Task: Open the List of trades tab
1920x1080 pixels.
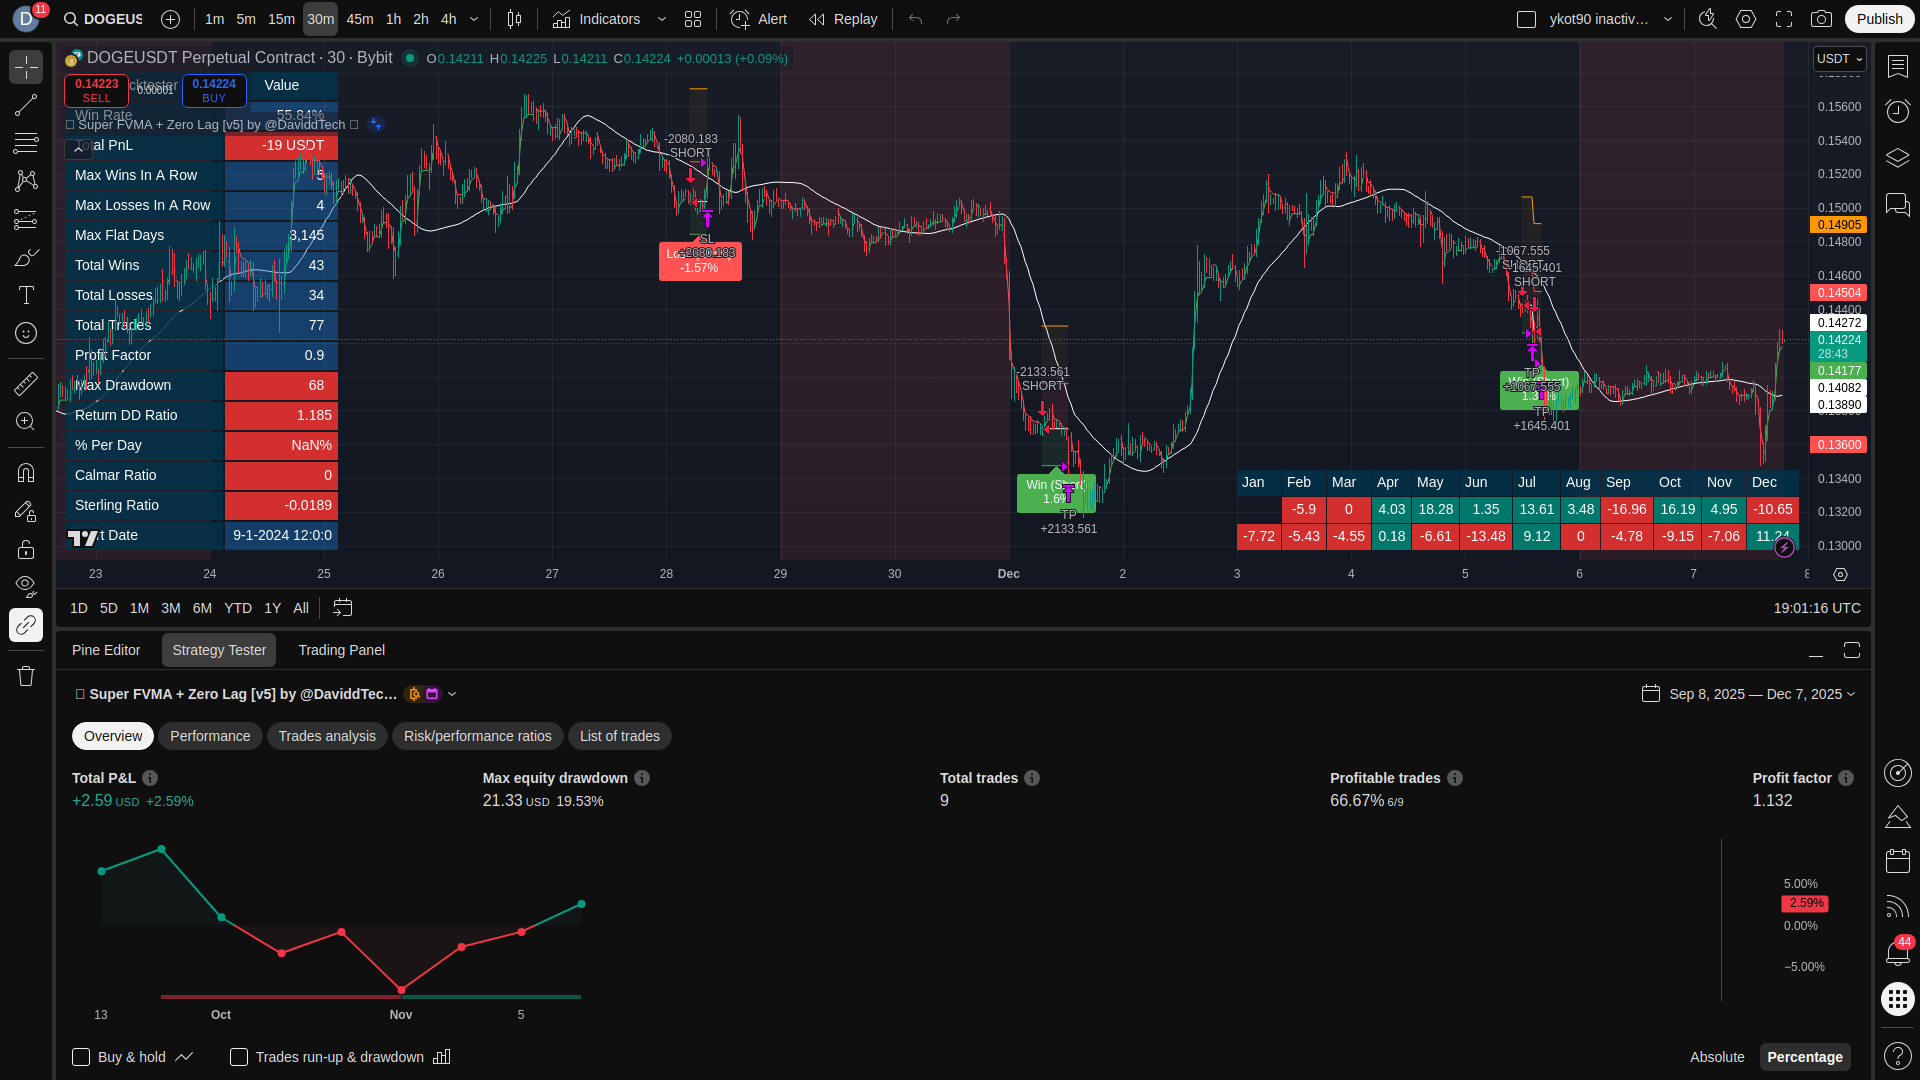Action: (619, 736)
